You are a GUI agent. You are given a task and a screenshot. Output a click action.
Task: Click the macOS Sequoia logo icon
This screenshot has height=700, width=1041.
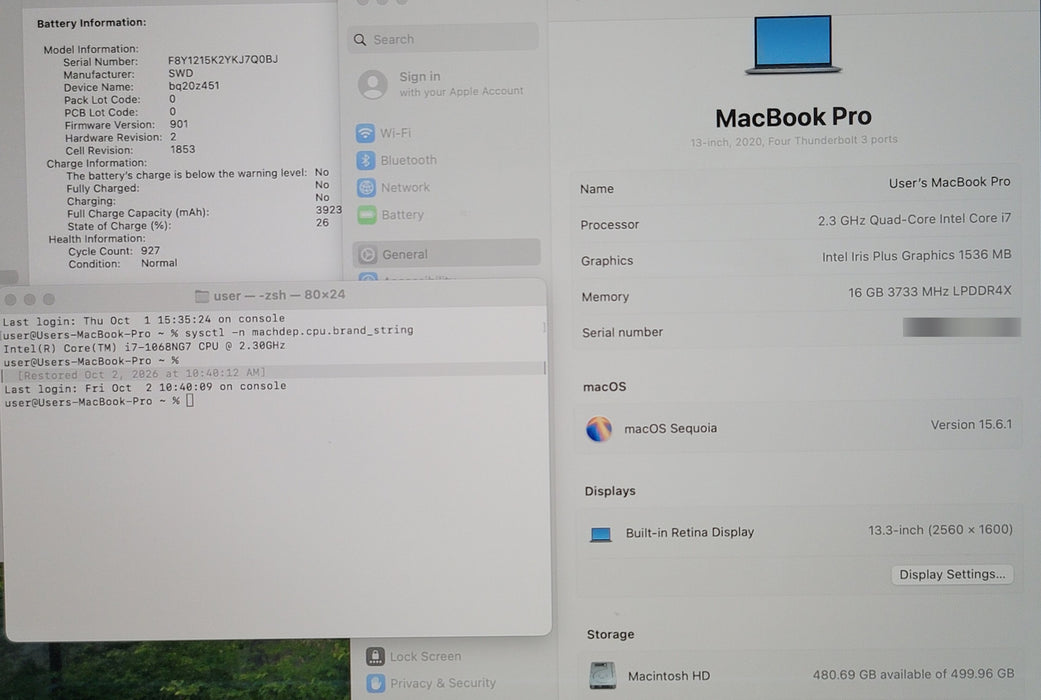(599, 429)
